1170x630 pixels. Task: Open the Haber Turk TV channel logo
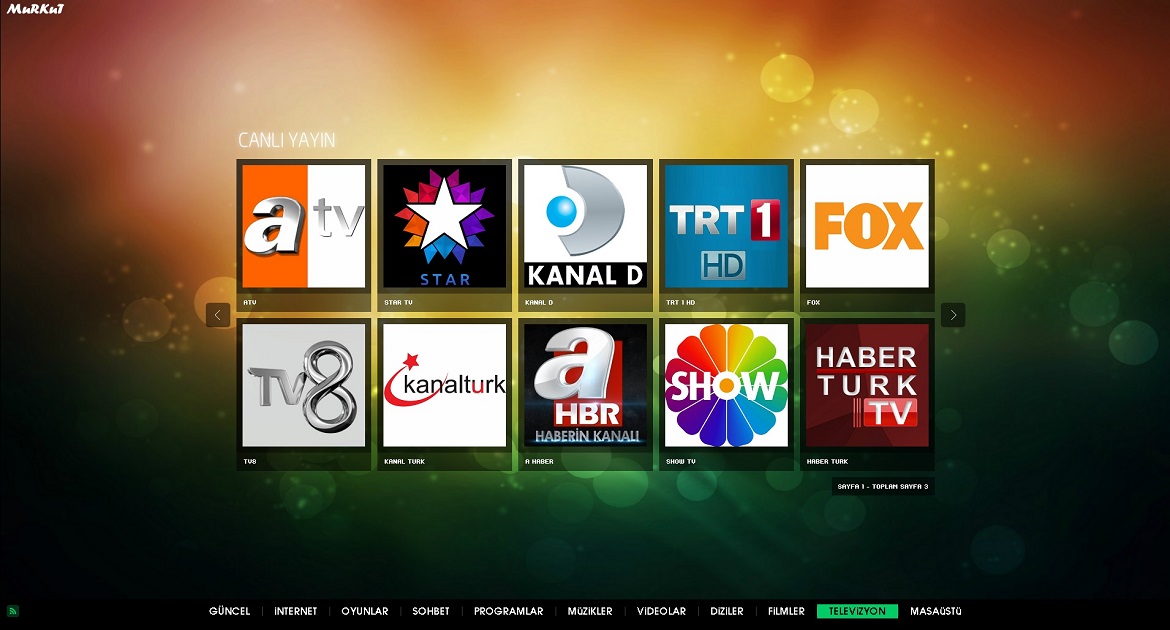(868, 385)
